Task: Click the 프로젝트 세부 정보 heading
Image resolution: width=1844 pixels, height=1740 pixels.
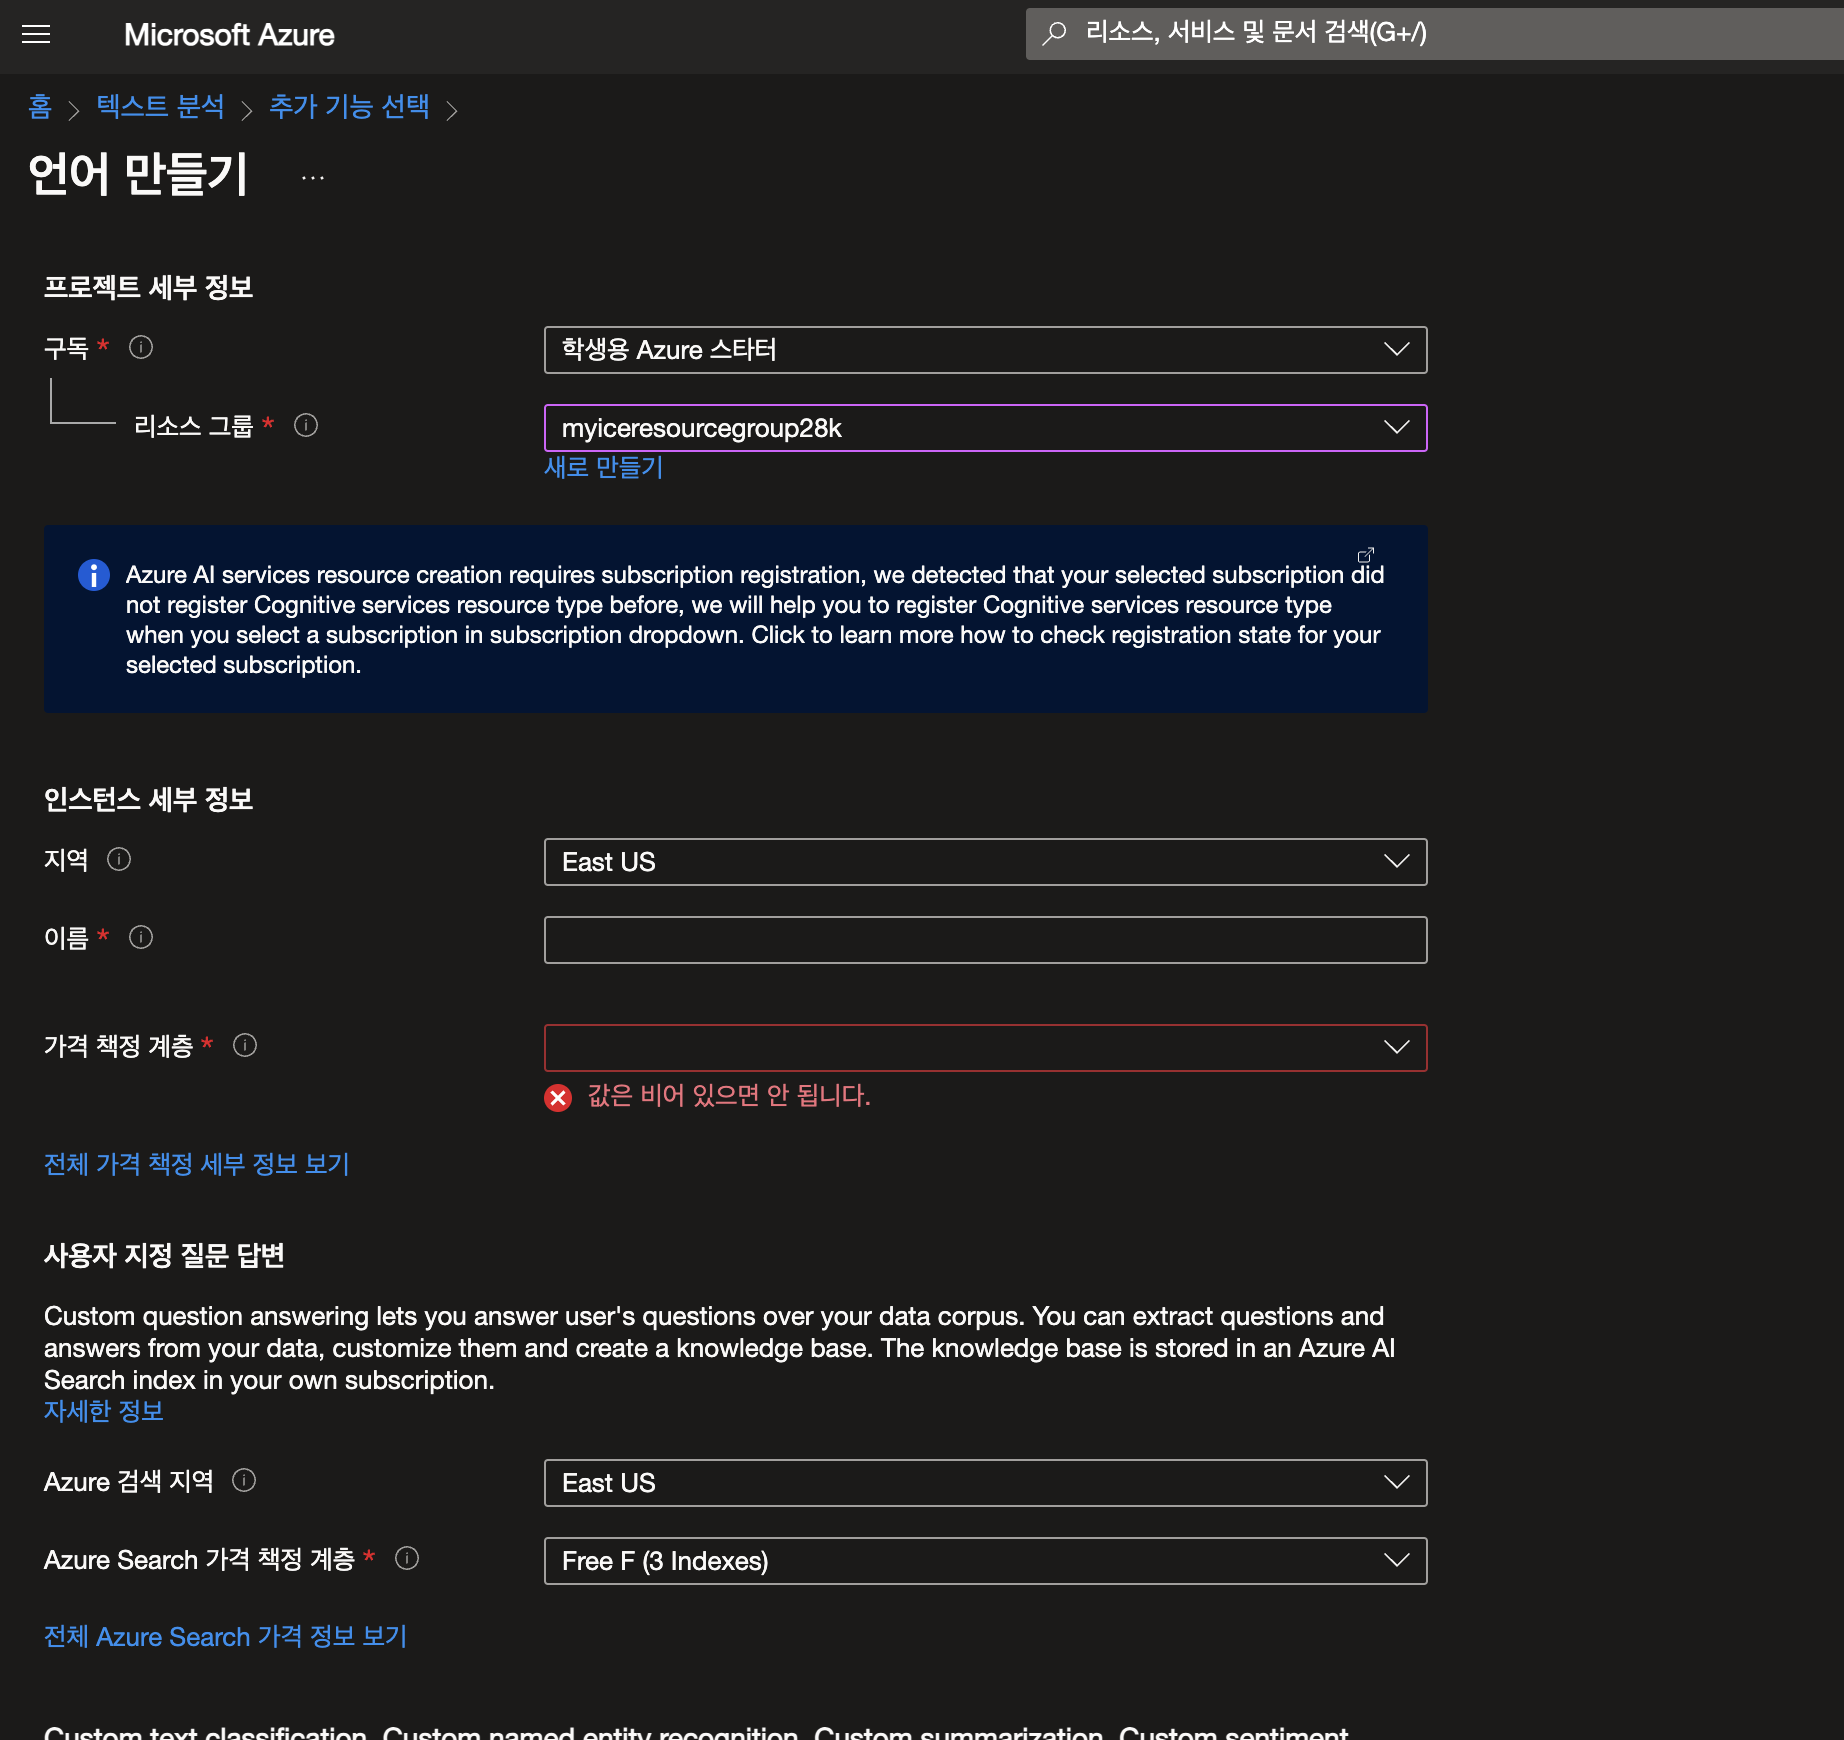Action: [x=148, y=287]
